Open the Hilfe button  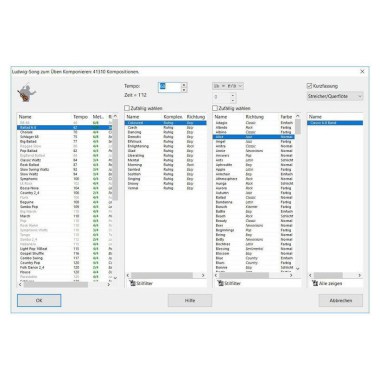[x=190, y=300]
